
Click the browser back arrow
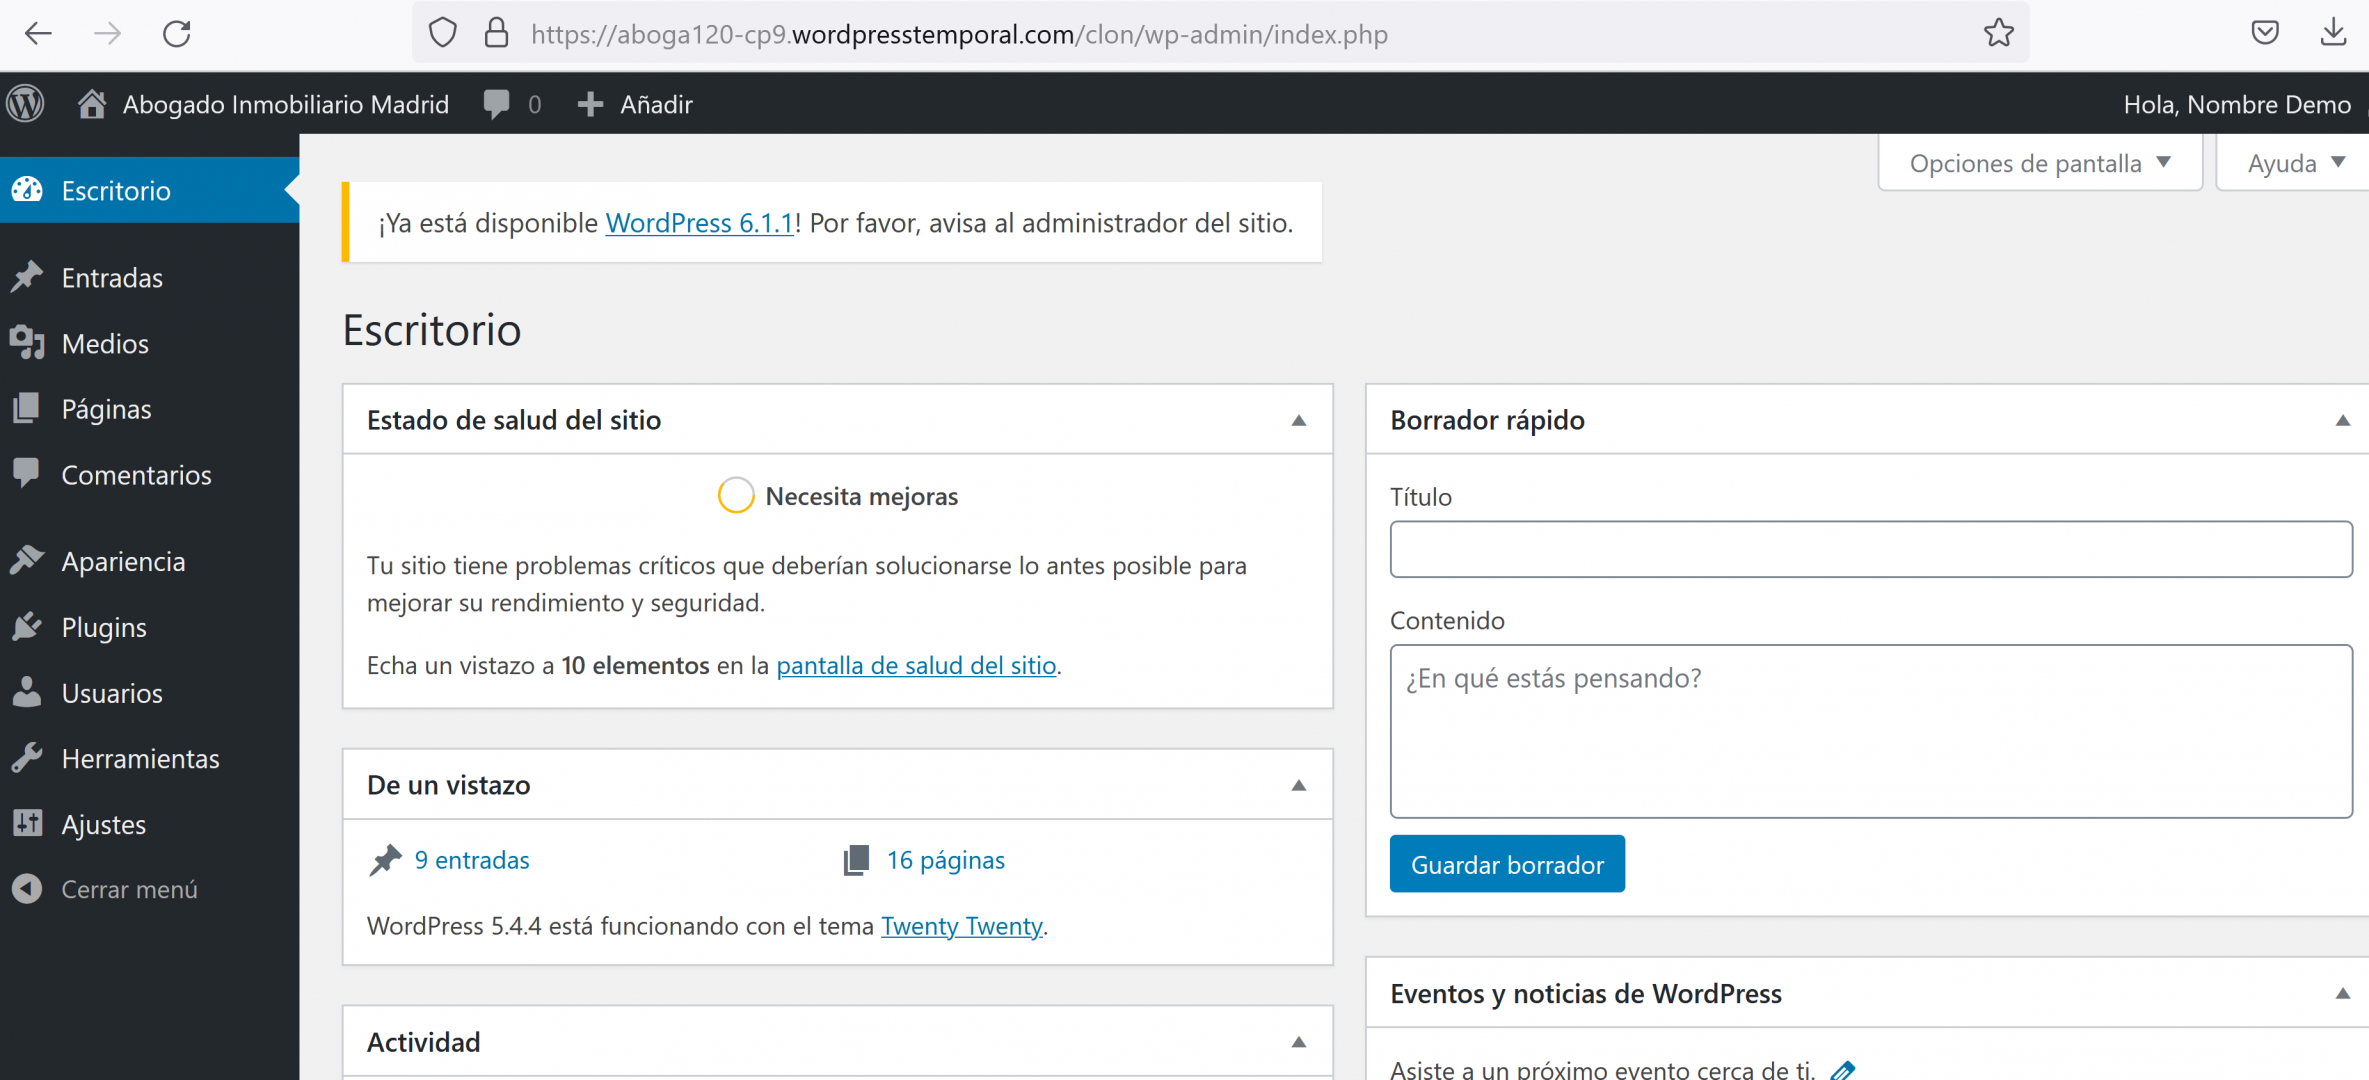click(x=38, y=34)
